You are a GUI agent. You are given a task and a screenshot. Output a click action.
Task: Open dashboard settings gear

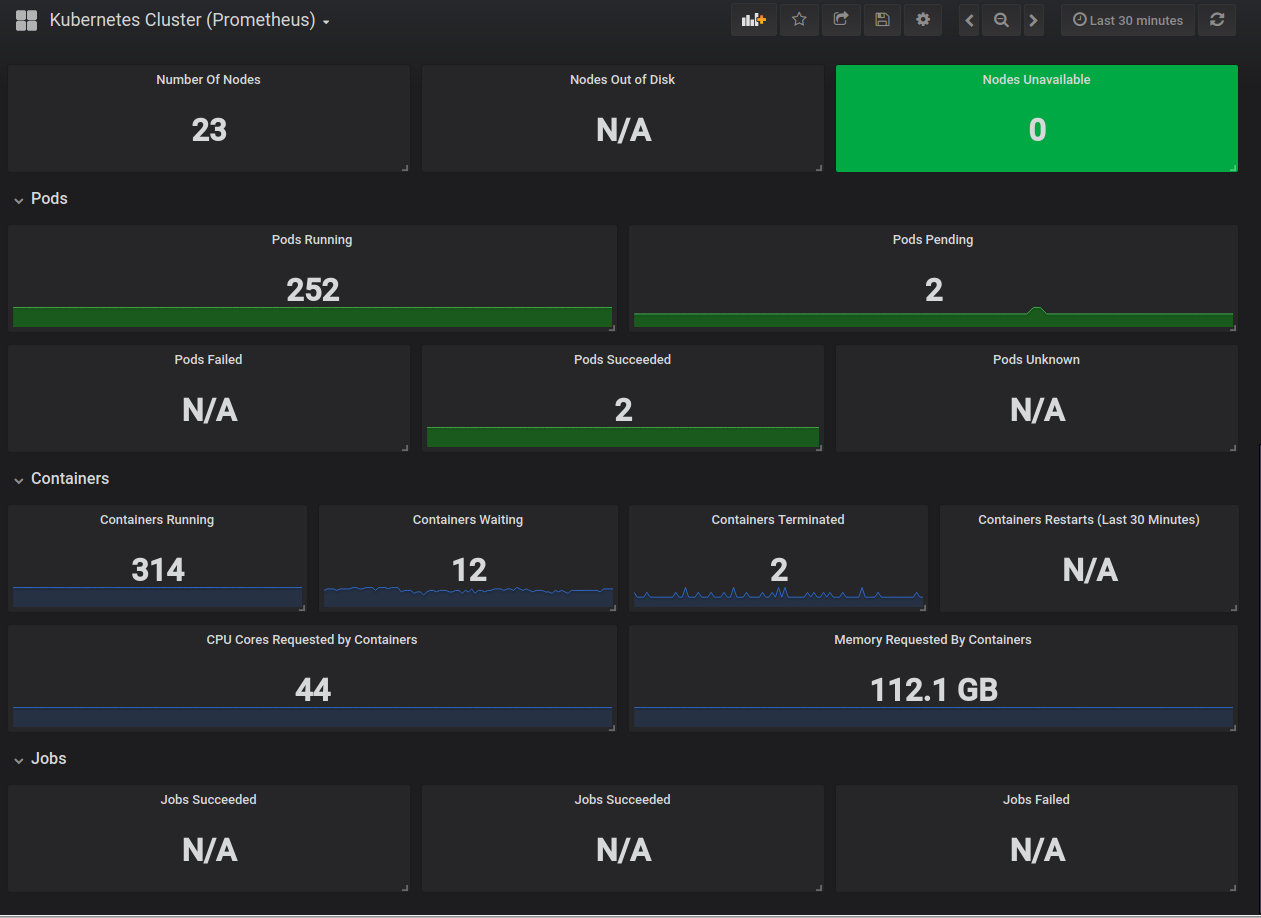coord(923,20)
